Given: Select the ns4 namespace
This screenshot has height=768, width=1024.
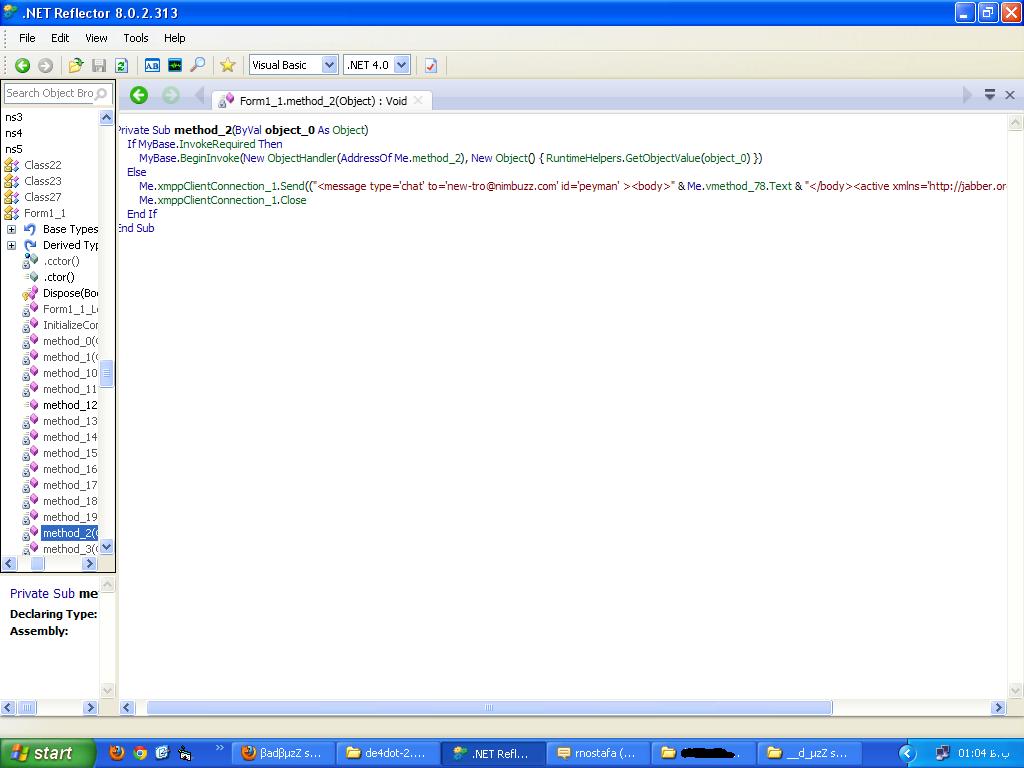Looking at the screenshot, I should point(14,133).
